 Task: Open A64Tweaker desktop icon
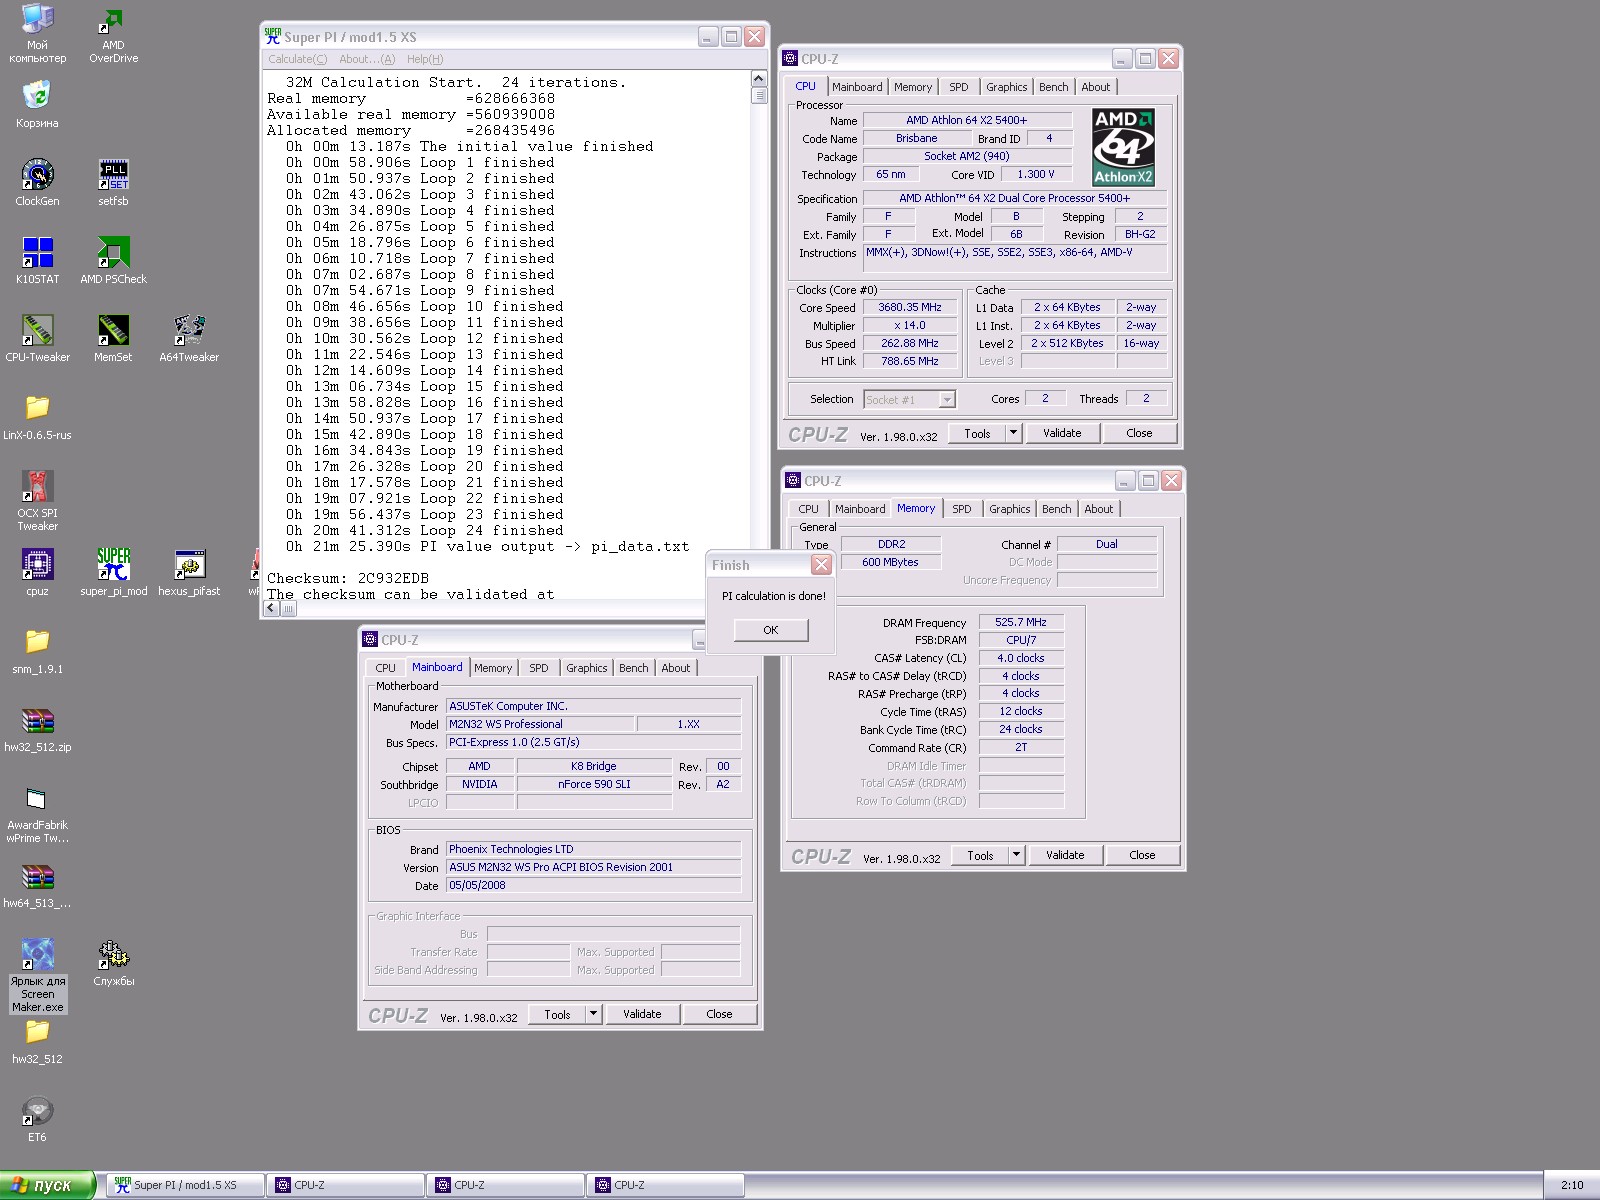click(189, 339)
